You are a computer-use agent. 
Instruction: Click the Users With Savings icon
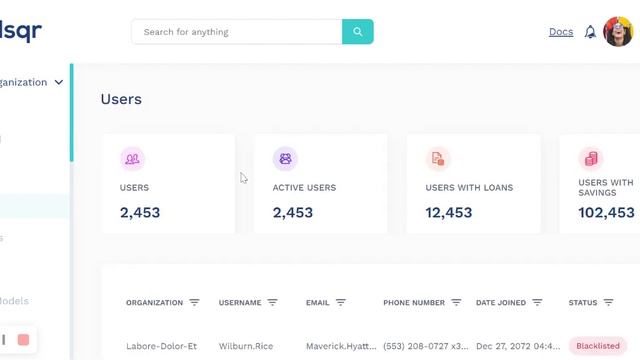591,159
